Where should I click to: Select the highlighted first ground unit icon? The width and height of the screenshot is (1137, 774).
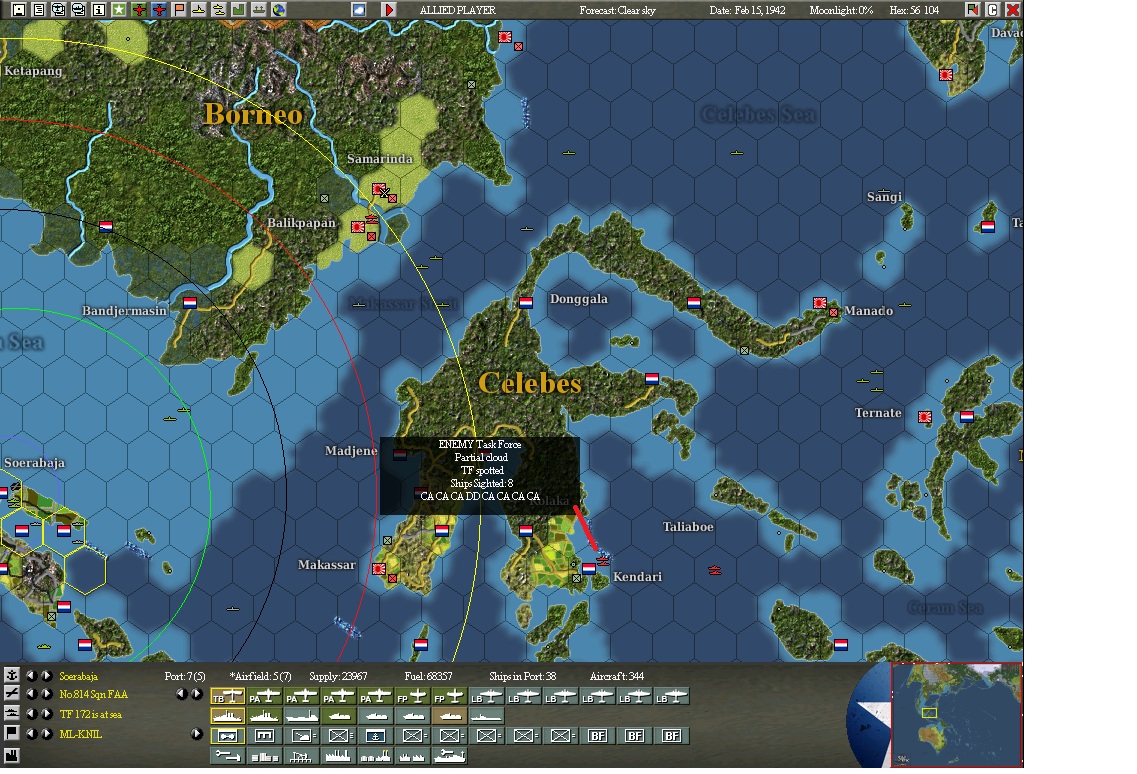tap(228, 736)
